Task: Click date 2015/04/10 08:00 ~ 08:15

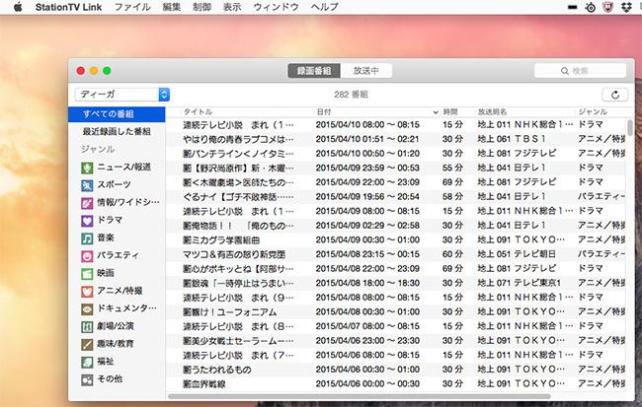Action: point(368,124)
